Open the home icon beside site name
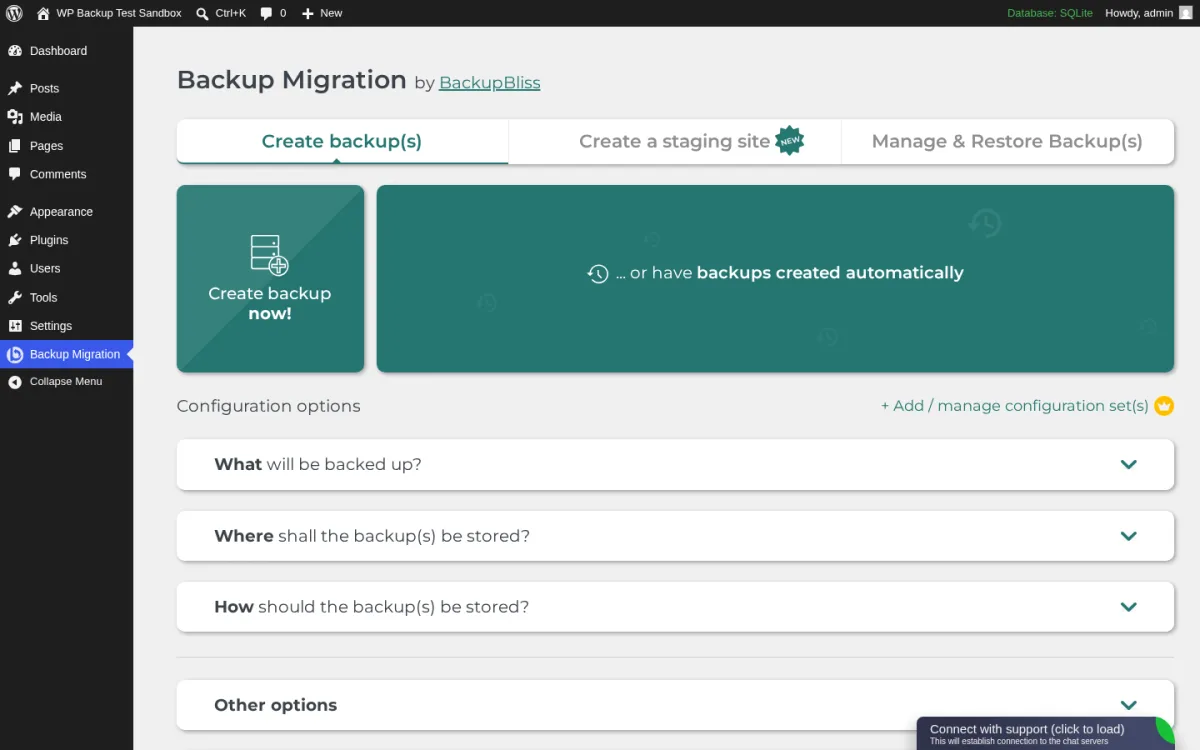Screen dimensions: 1200x750 [x=43, y=13]
